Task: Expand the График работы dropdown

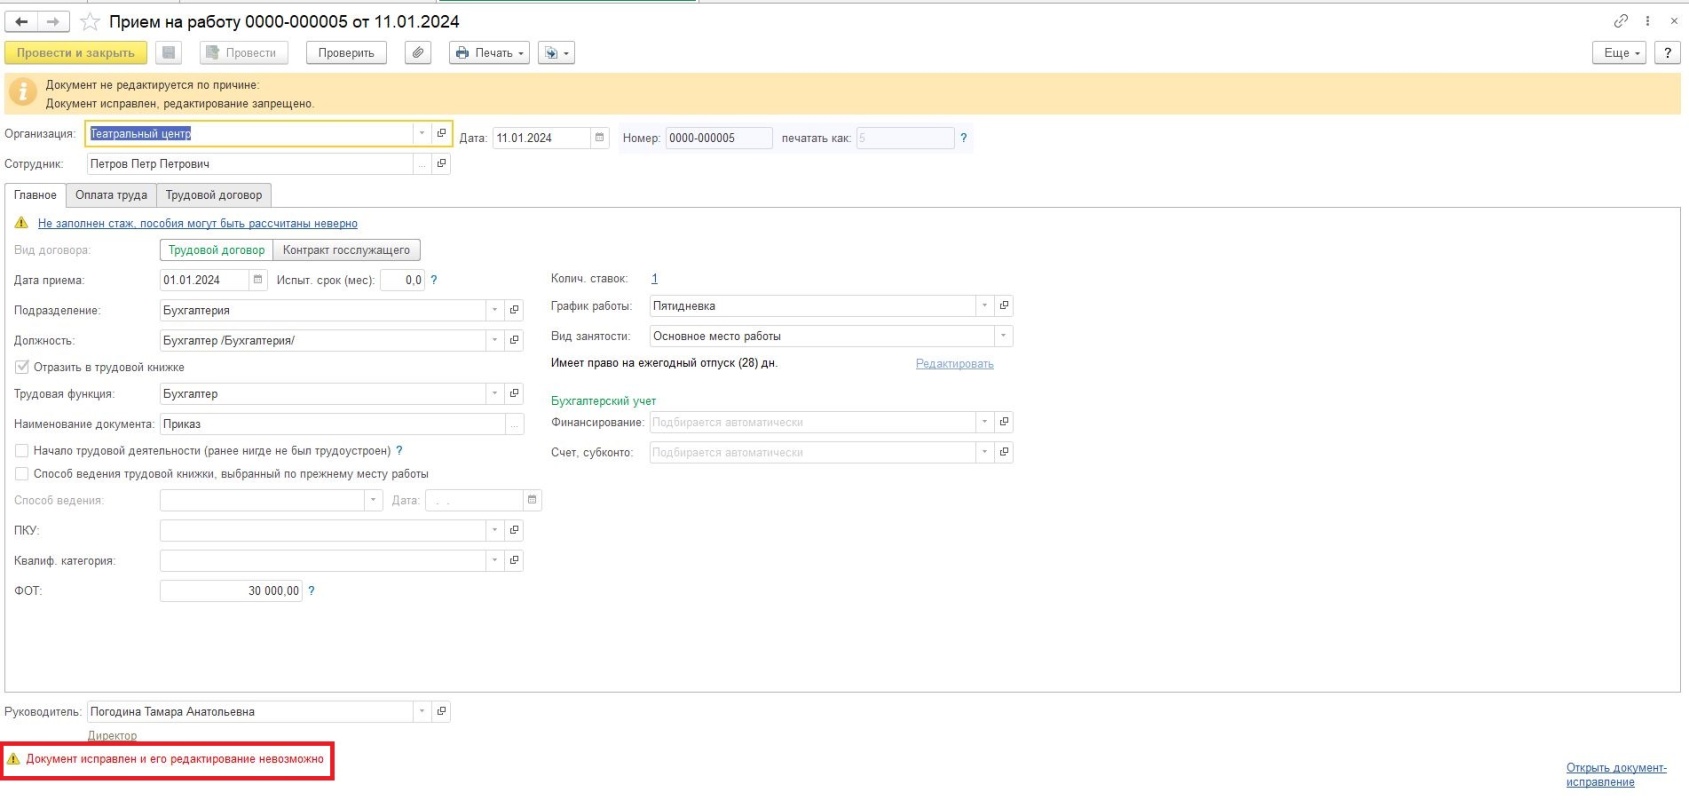Action: (985, 306)
